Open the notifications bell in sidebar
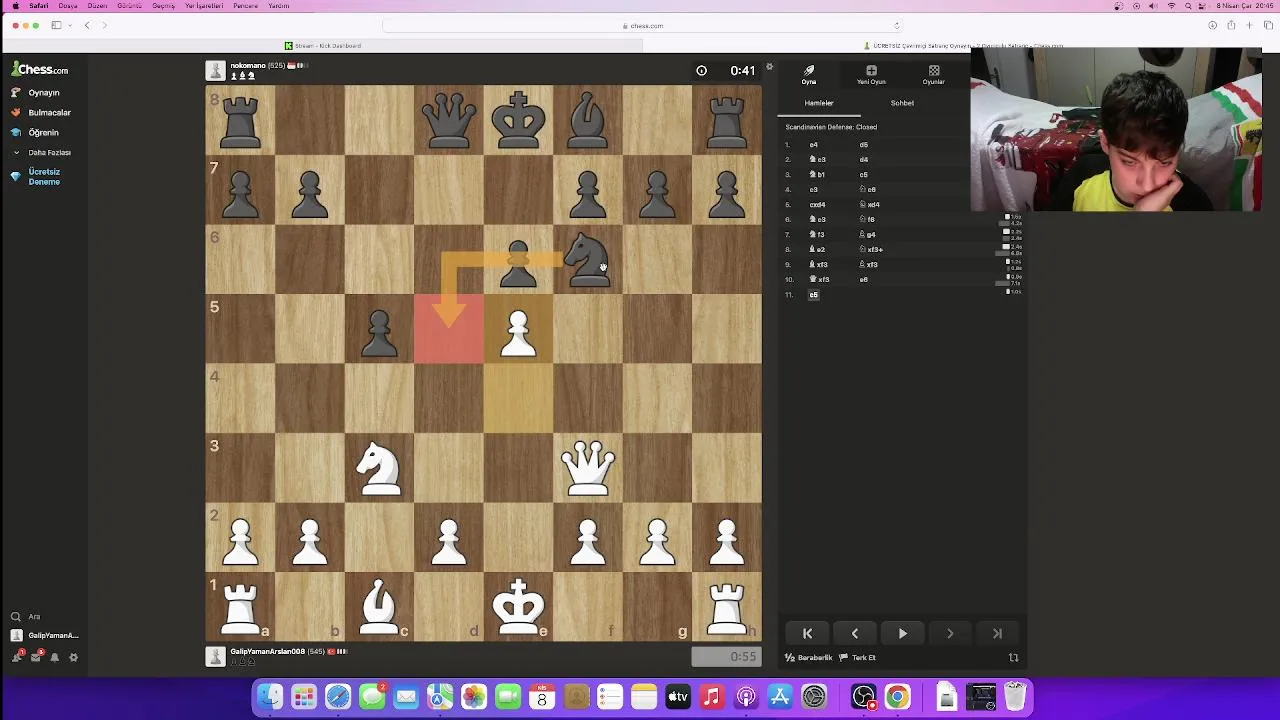The height and width of the screenshot is (720, 1280). 55,657
